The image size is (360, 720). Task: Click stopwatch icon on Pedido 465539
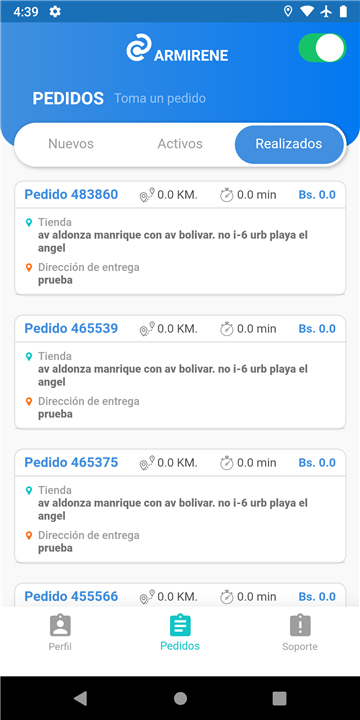coord(227,329)
